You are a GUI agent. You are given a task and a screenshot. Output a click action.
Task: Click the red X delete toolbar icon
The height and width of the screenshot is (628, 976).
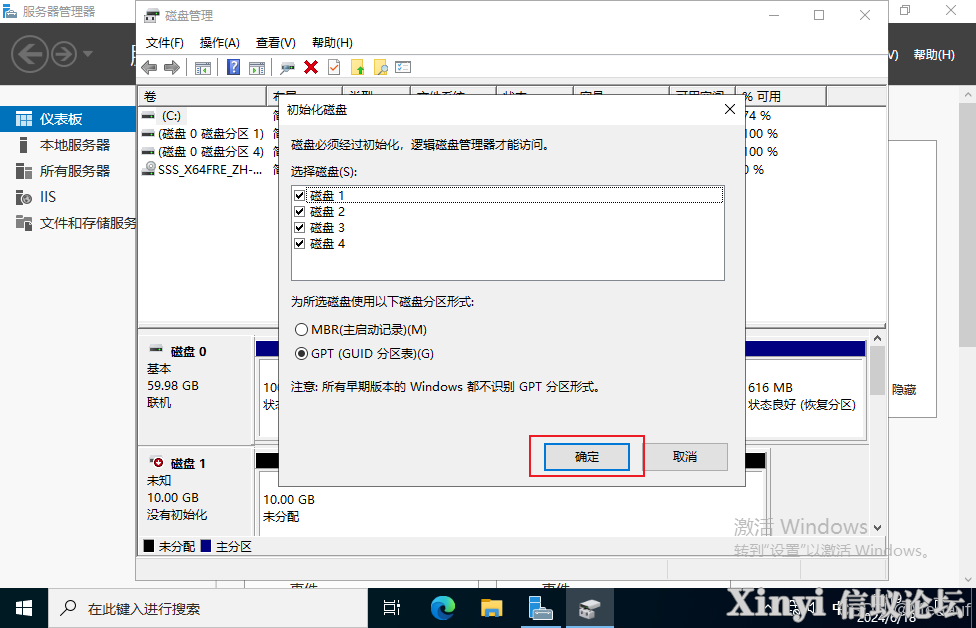(311, 67)
